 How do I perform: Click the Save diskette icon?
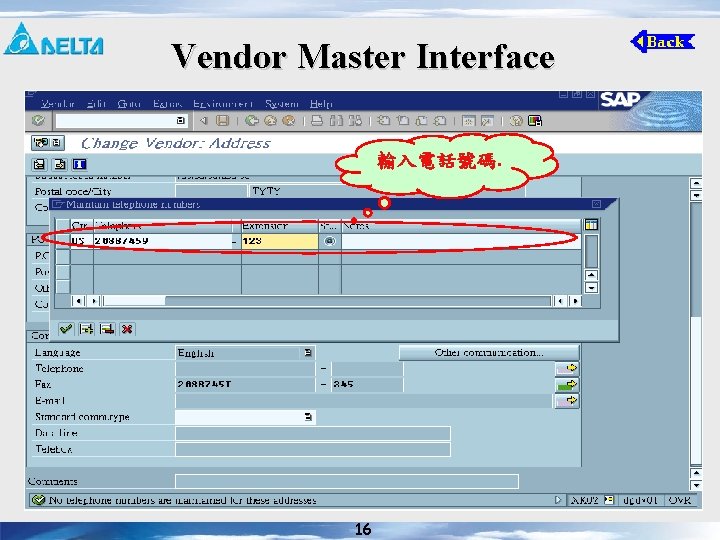[x=223, y=121]
